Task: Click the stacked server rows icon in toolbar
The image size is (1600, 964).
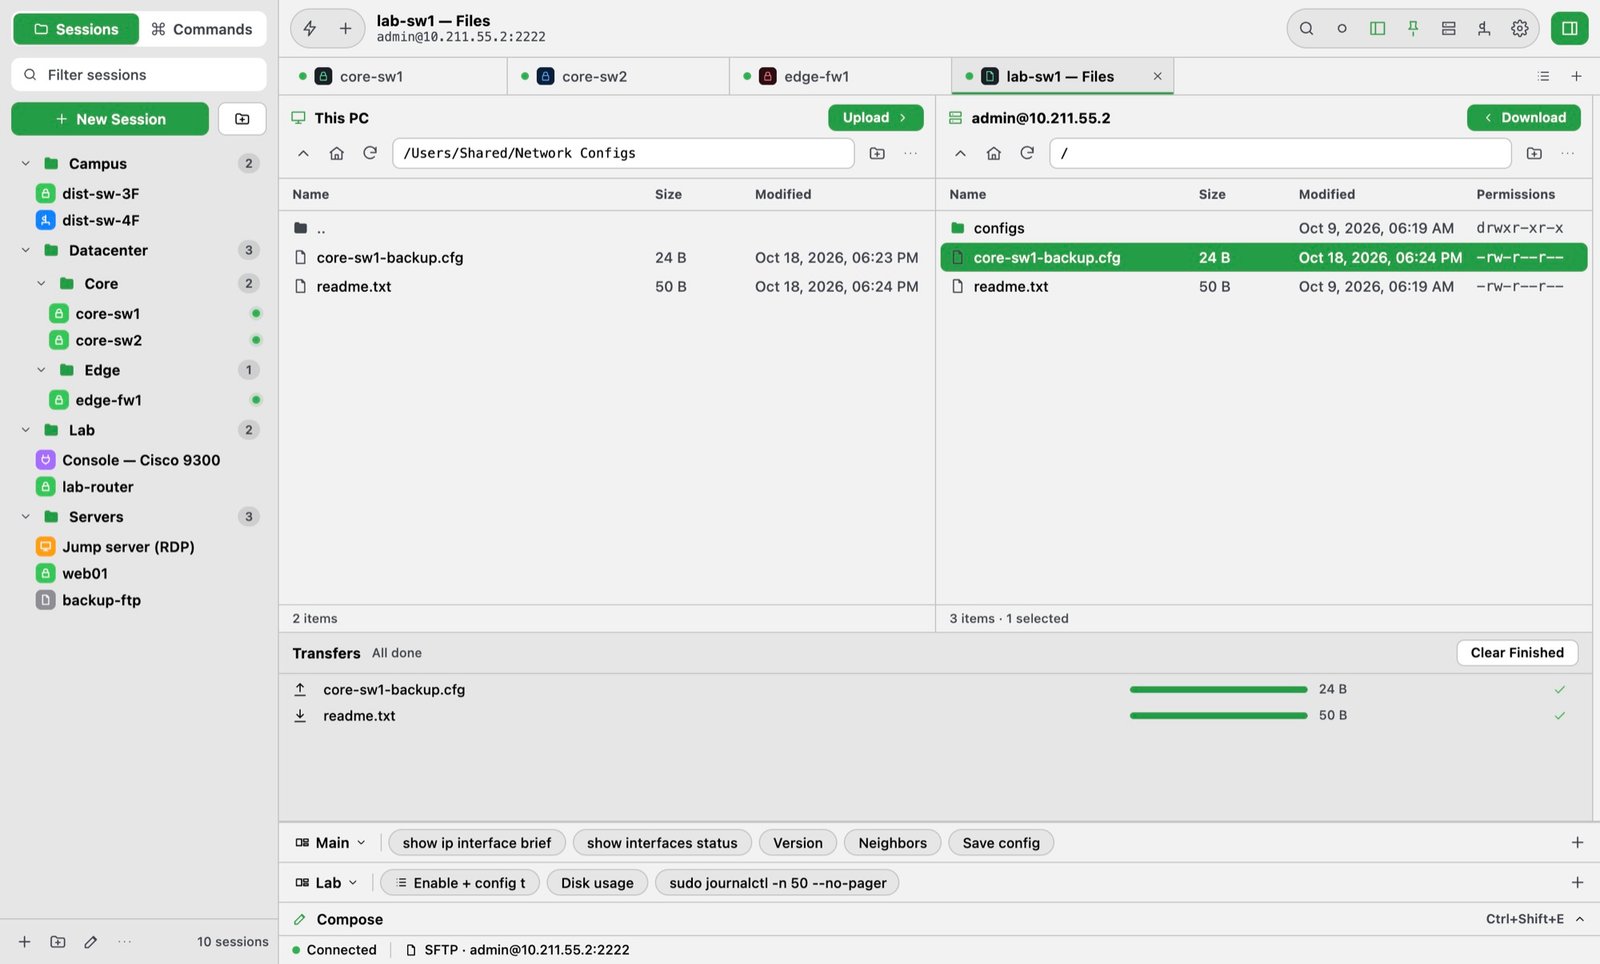Action: [1448, 29]
